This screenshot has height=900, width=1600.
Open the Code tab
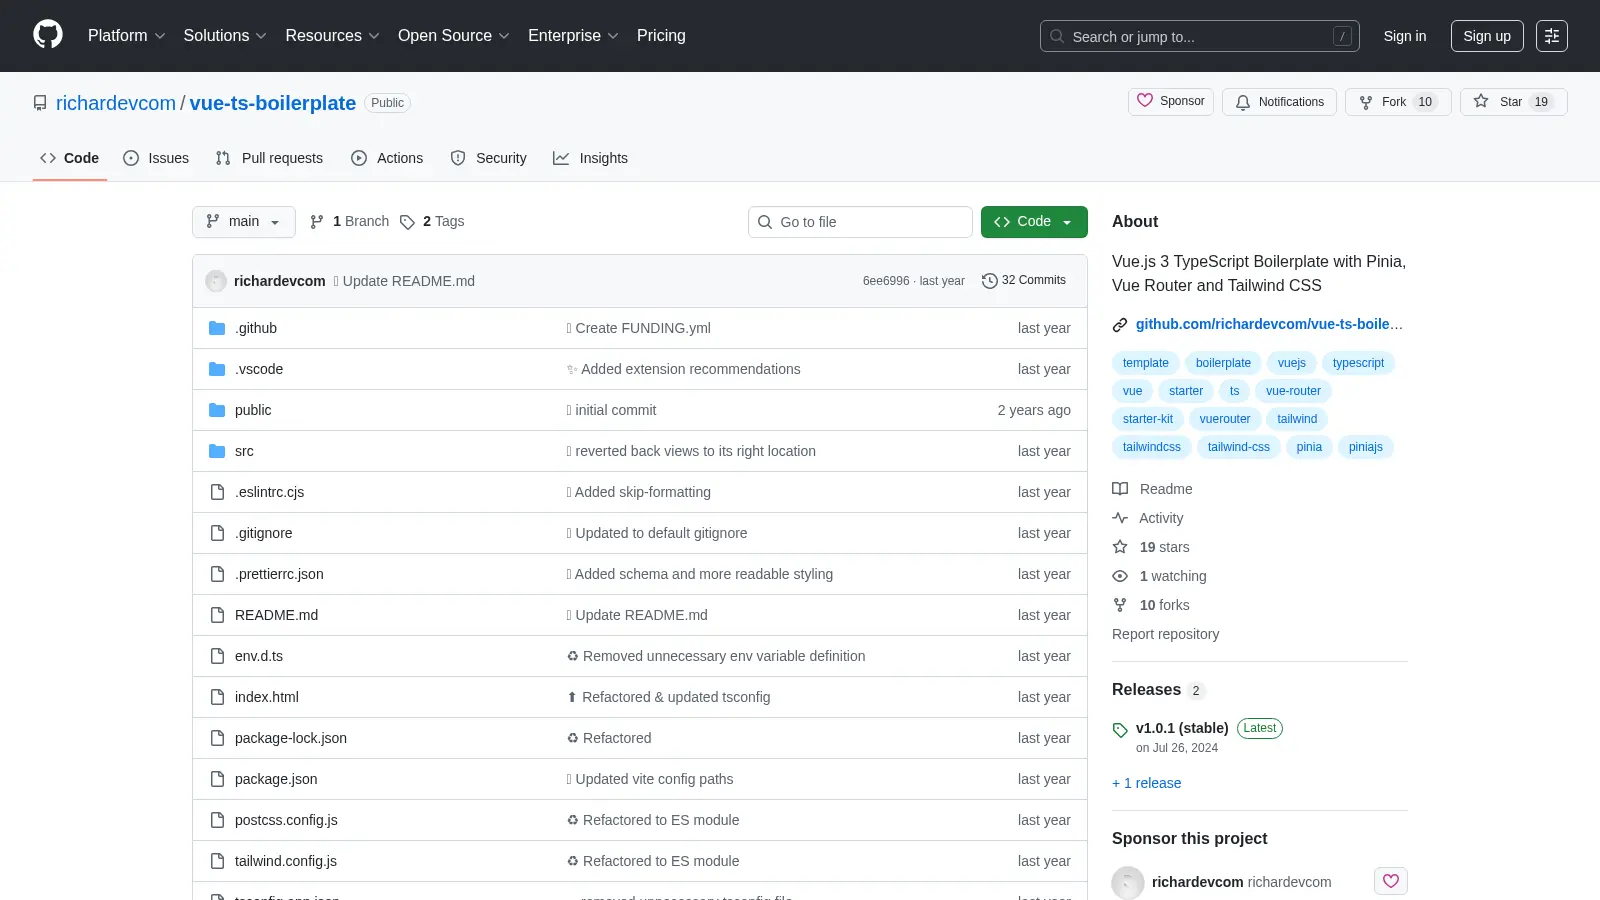(69, 158)
